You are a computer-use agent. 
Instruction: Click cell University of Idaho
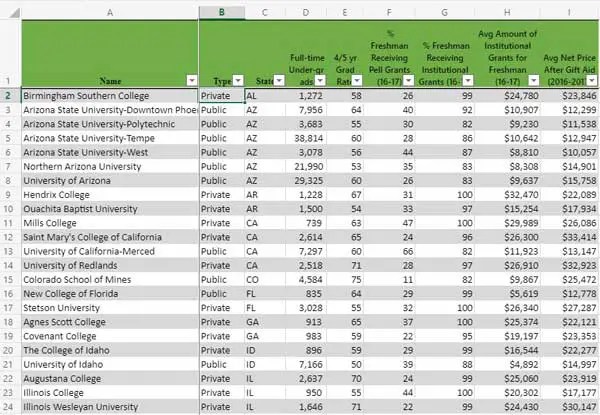(x=110, y=365)
